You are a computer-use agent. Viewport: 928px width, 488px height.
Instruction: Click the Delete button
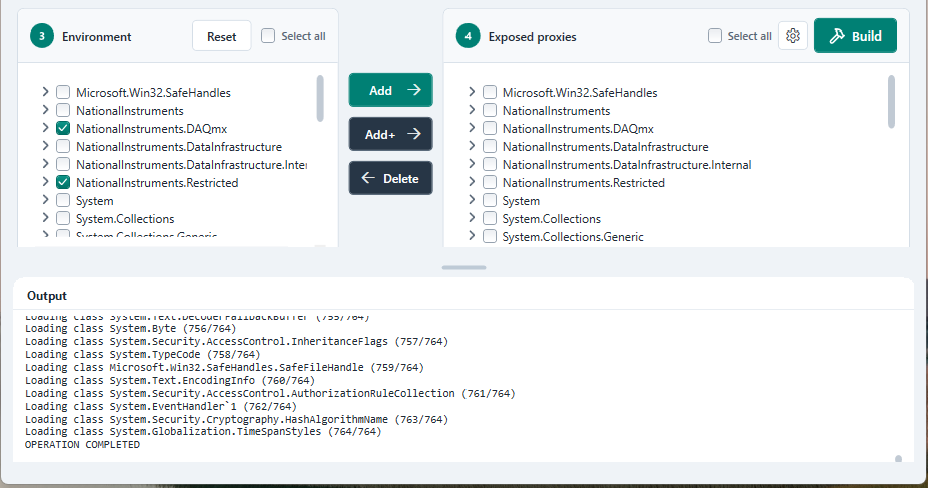391,178
